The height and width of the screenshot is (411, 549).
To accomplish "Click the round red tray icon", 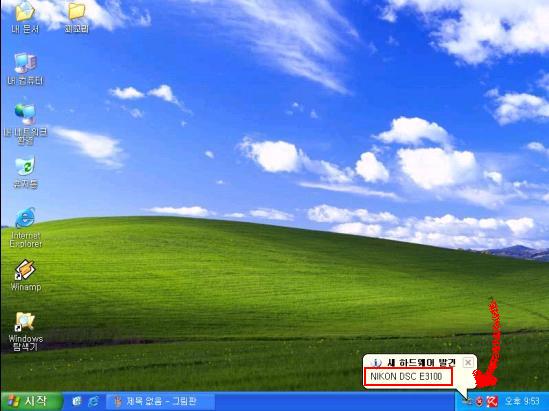I will [x=479, y=402].
